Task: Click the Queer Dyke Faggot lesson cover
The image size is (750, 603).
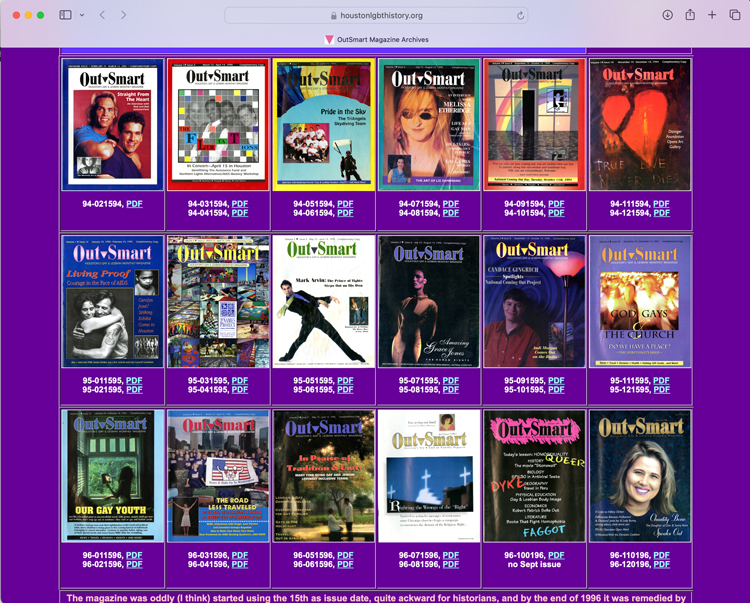Action: (534, 476)
